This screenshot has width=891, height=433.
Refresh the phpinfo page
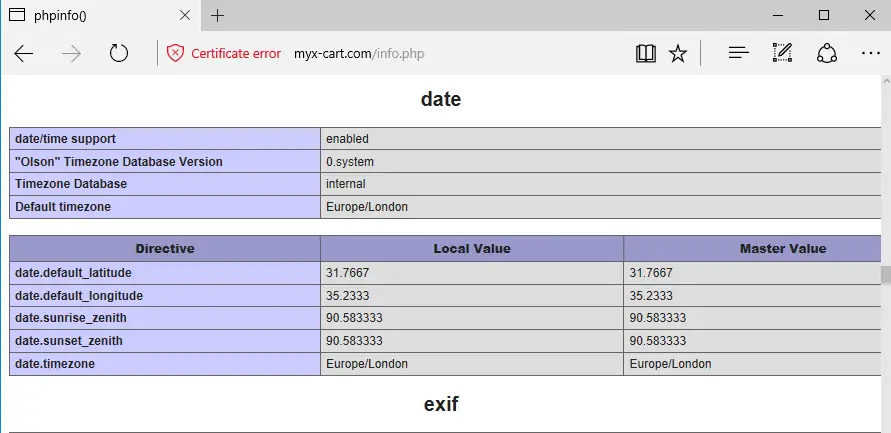[119, 54]
